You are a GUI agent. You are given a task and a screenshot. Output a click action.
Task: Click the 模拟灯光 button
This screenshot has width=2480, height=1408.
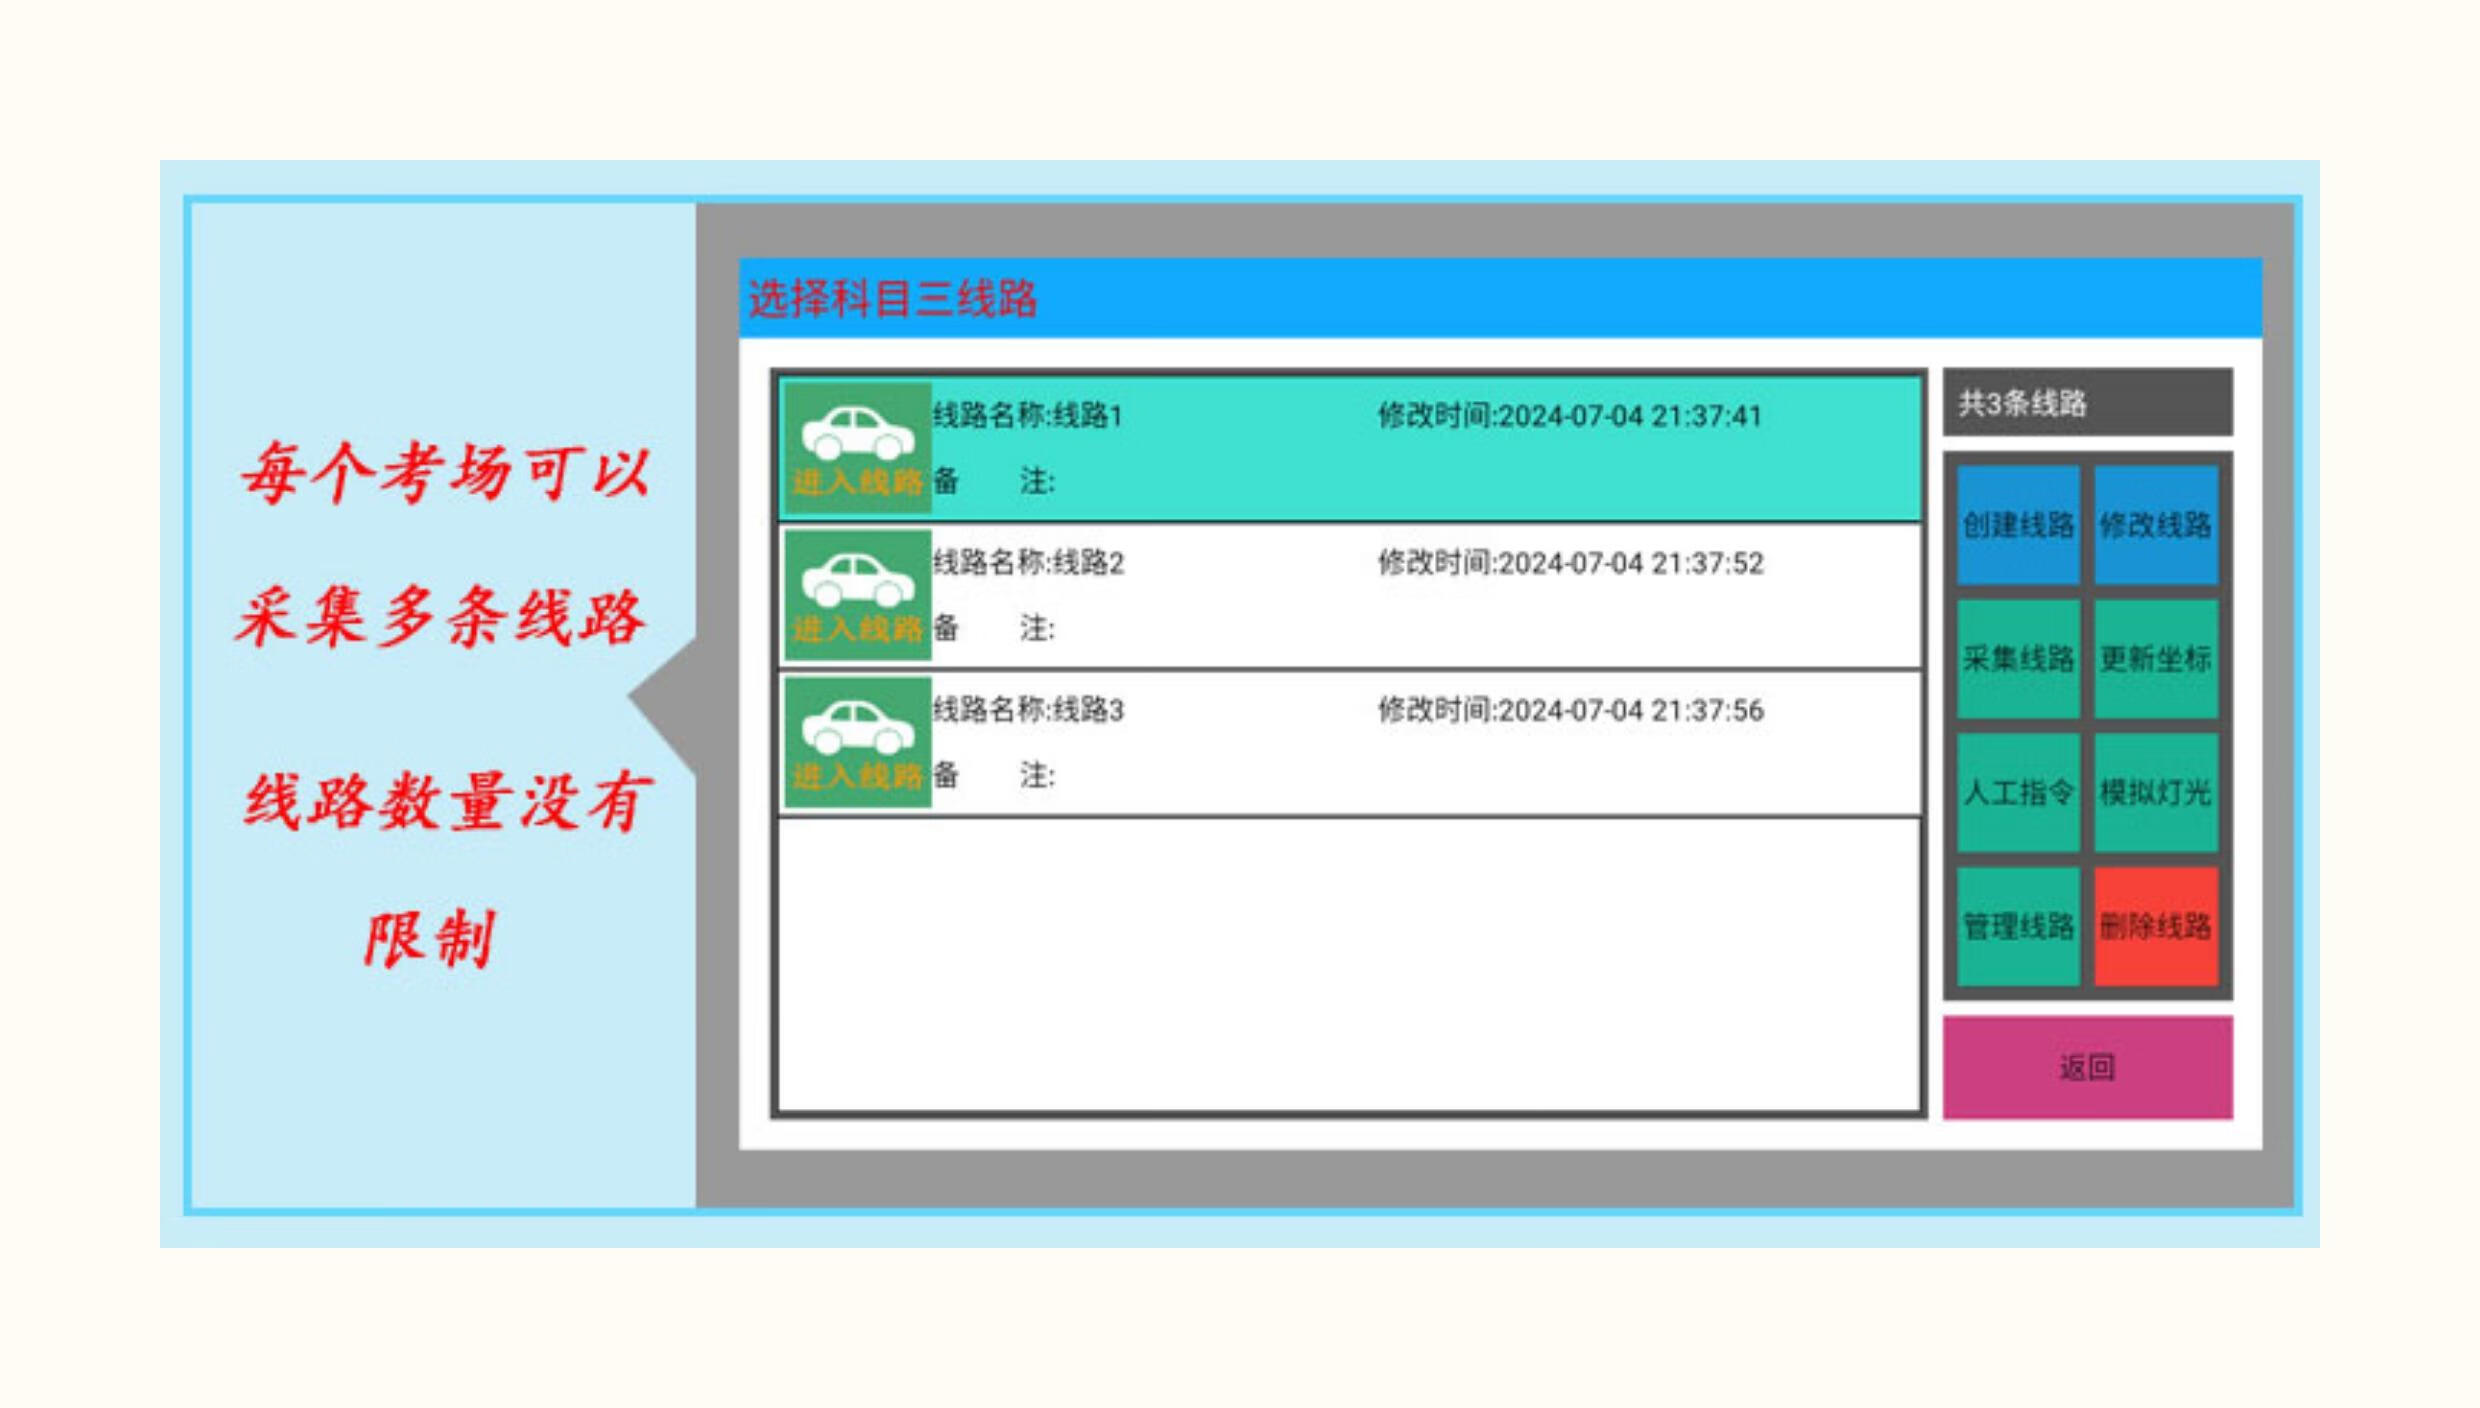click(x=2155, y=792)
